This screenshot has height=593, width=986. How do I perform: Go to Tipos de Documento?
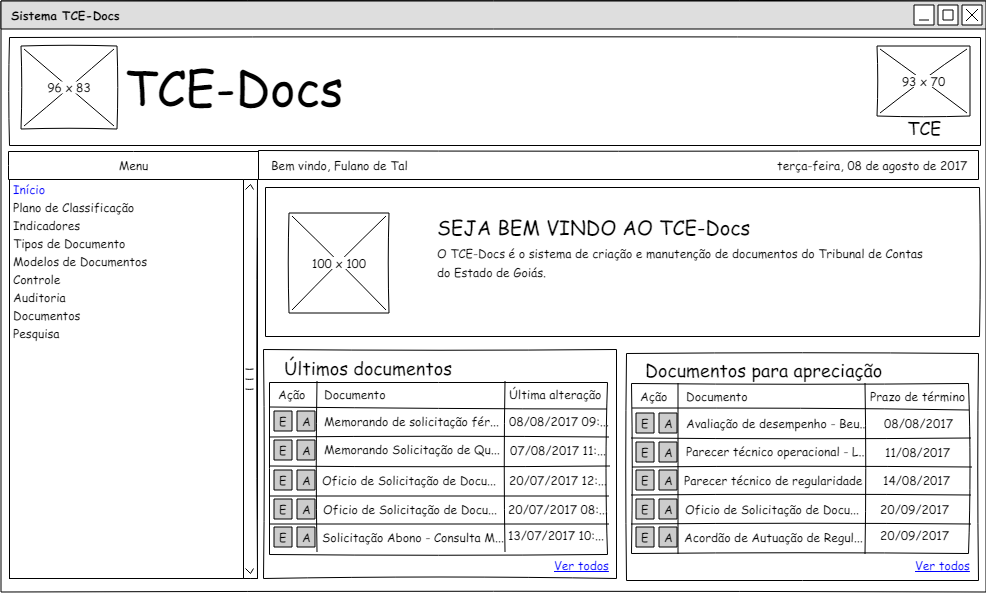coord(69,244)
